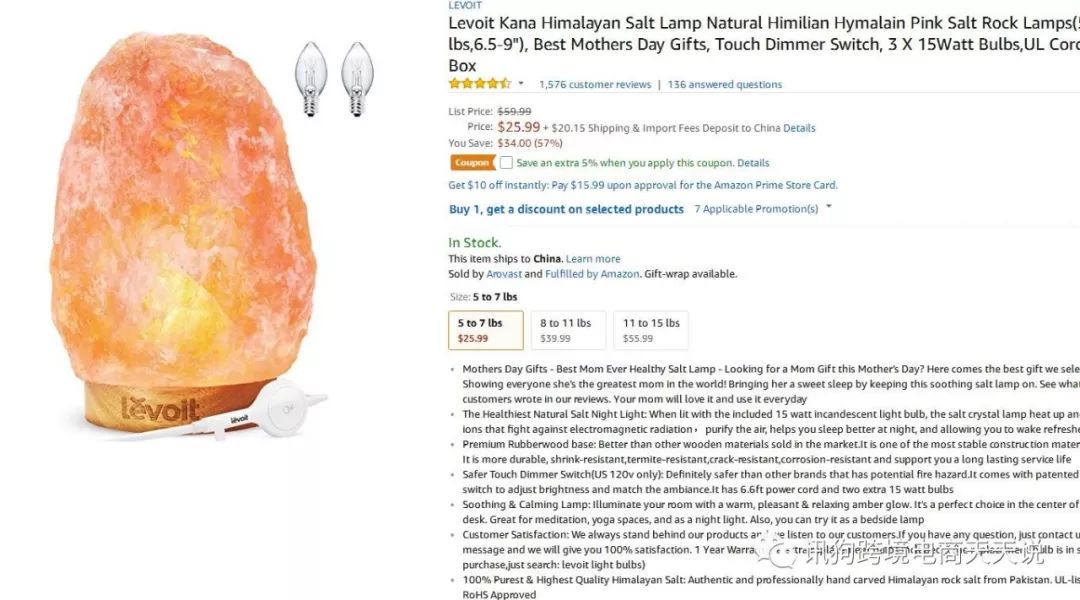Click the LEVOIT brand link
This screenshot has width=1080, height=600.
click(464, 5)
